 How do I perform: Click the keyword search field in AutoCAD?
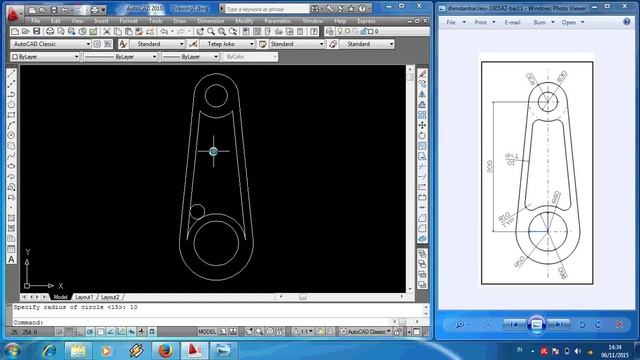tap(267, 9)
